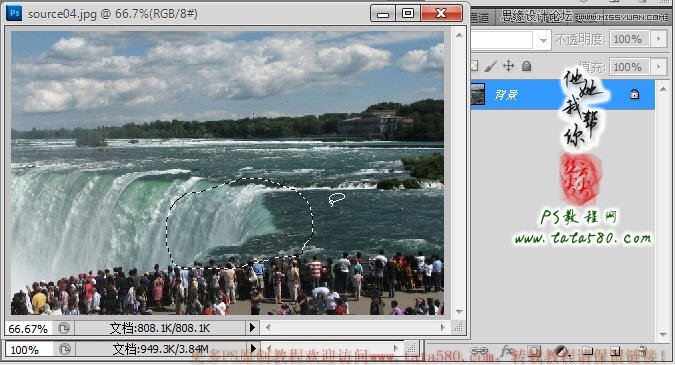Toggle the lock position icon
This screenshot has height=365, width=675.
coord(508,66)
